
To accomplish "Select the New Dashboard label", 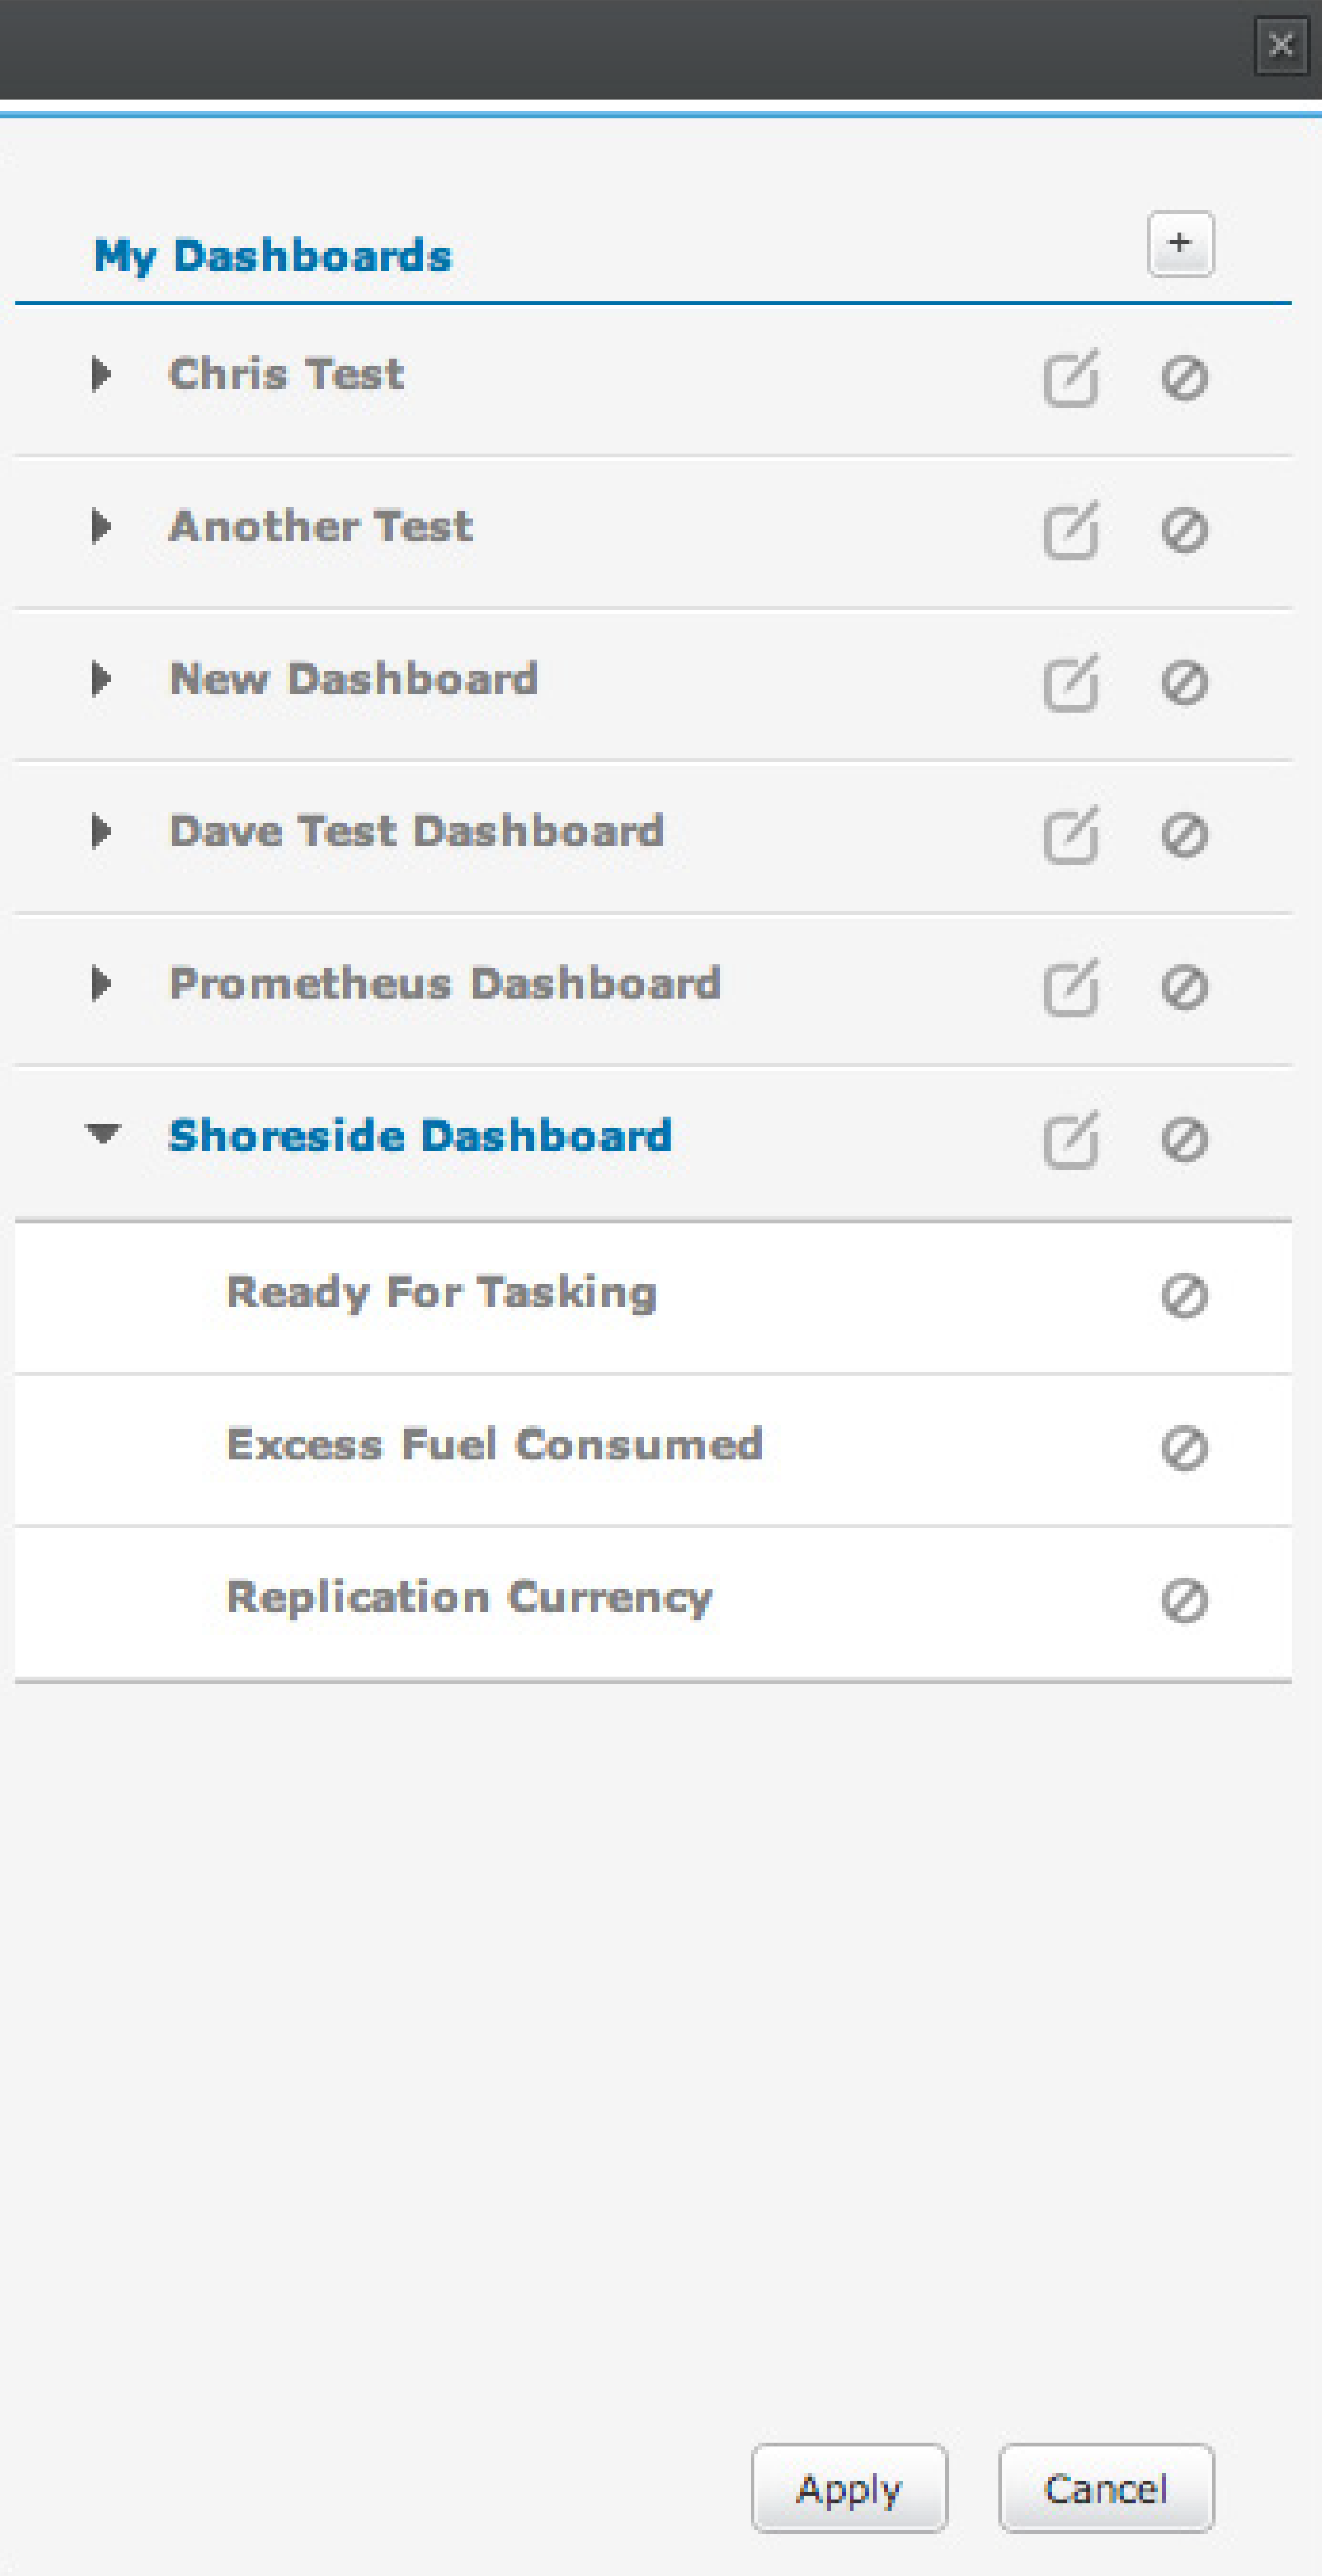I will (354, 679).
